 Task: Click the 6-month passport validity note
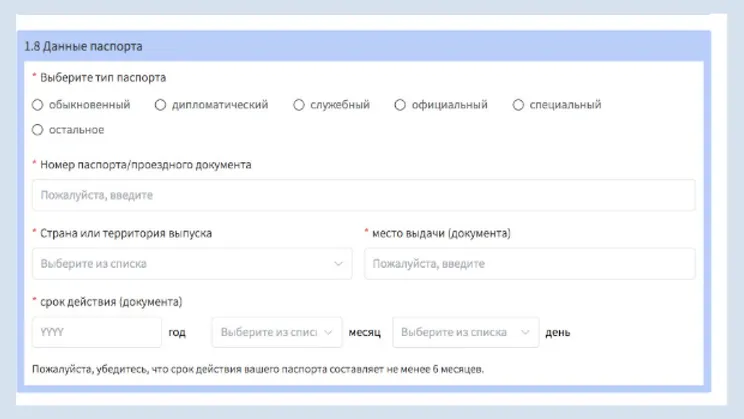258,369
